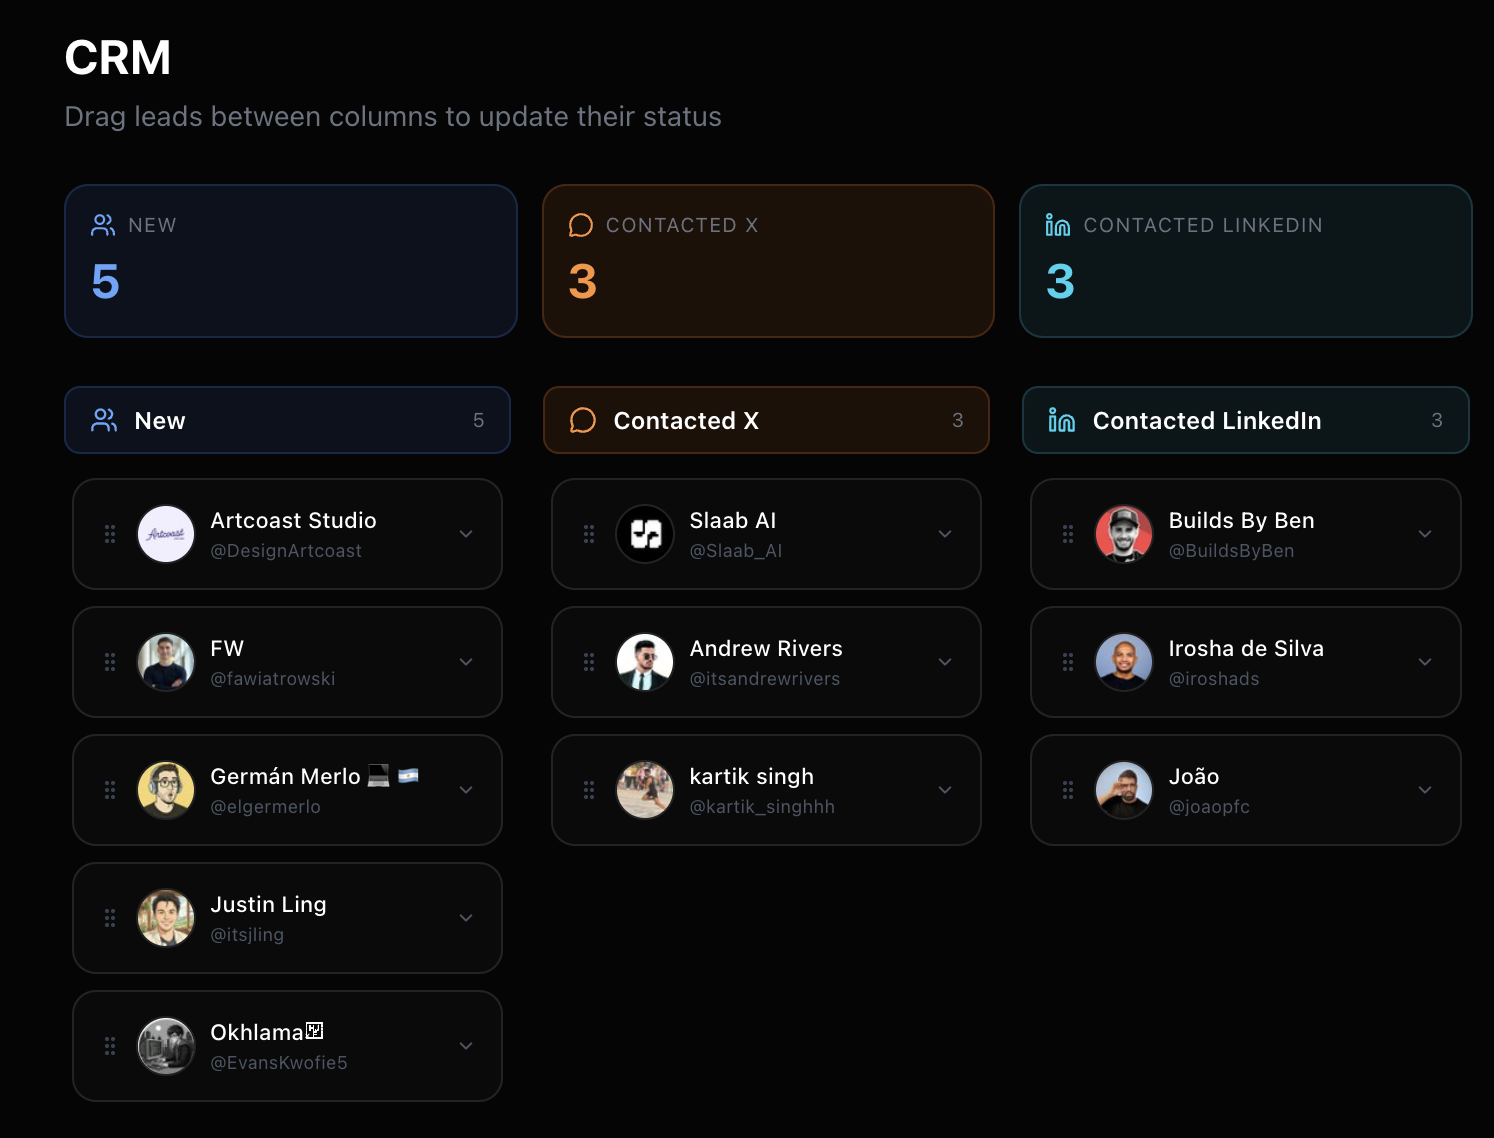Click the Germán Merlo lead name
The height and width of the screenshot is (1138, 1494).
tap(285, 776)
